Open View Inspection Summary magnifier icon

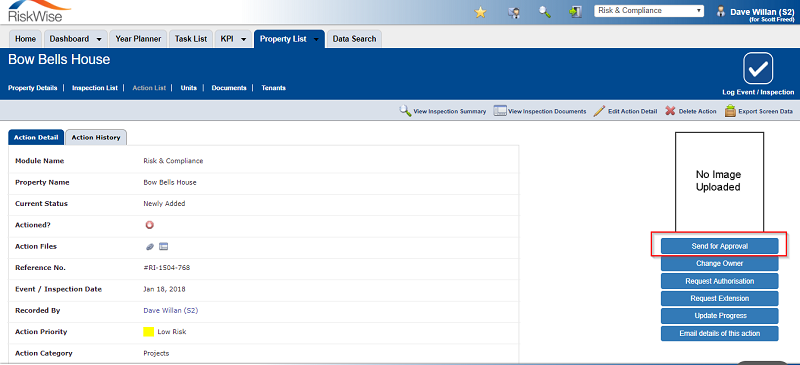tap(405, 111)
